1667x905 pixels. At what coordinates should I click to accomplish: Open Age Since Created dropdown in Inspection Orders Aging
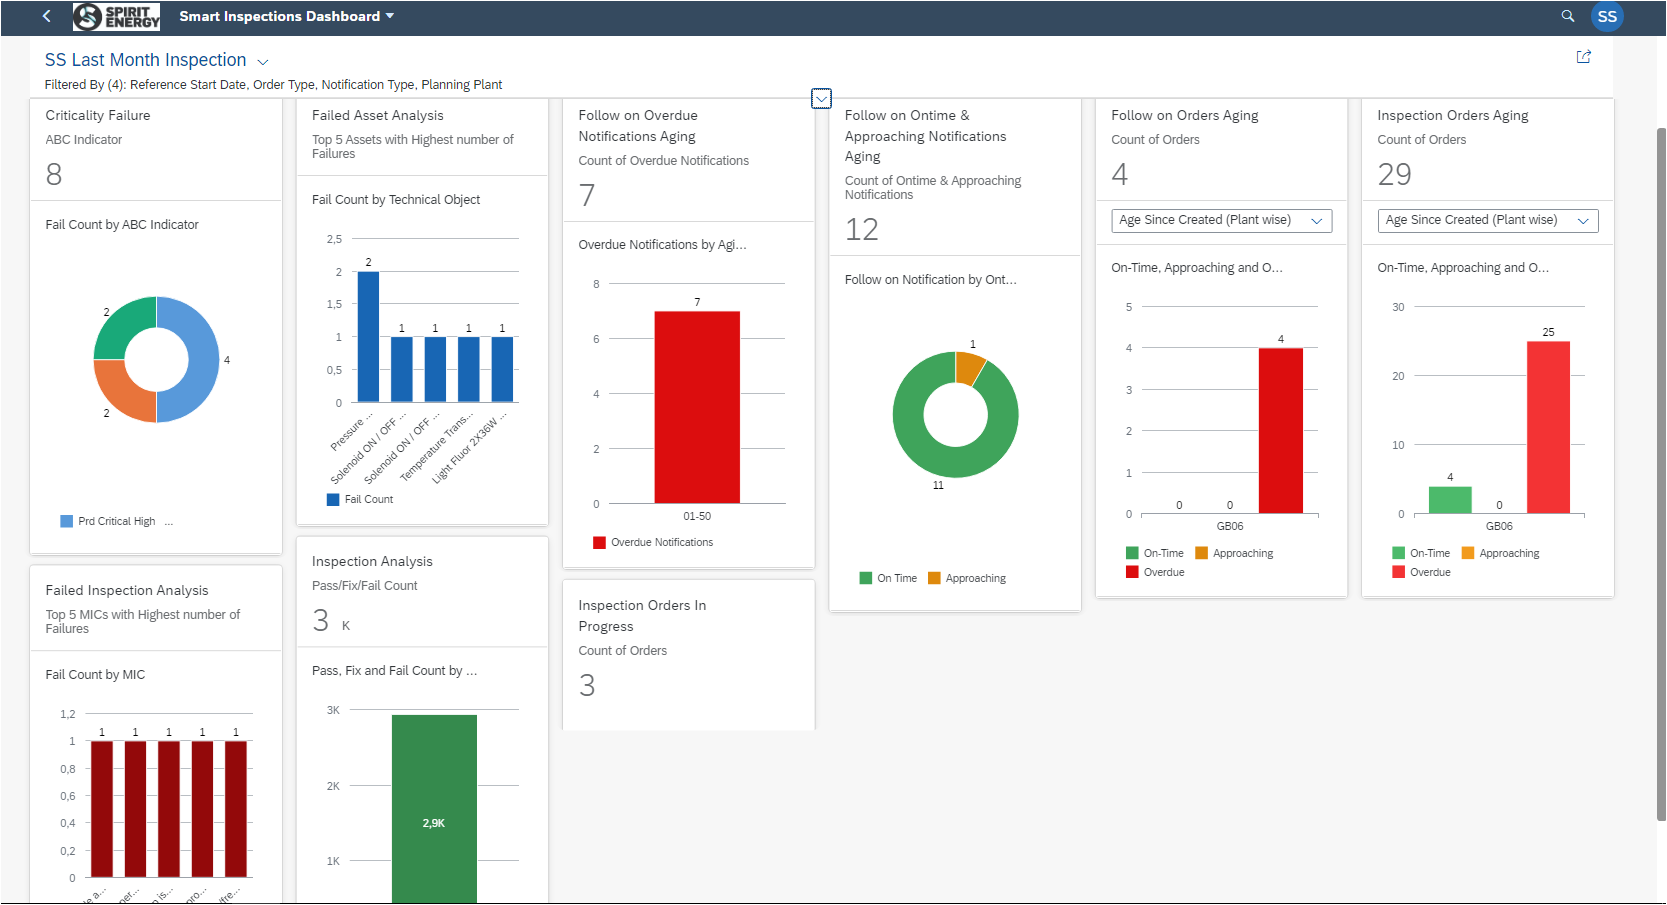point(1487,220)
